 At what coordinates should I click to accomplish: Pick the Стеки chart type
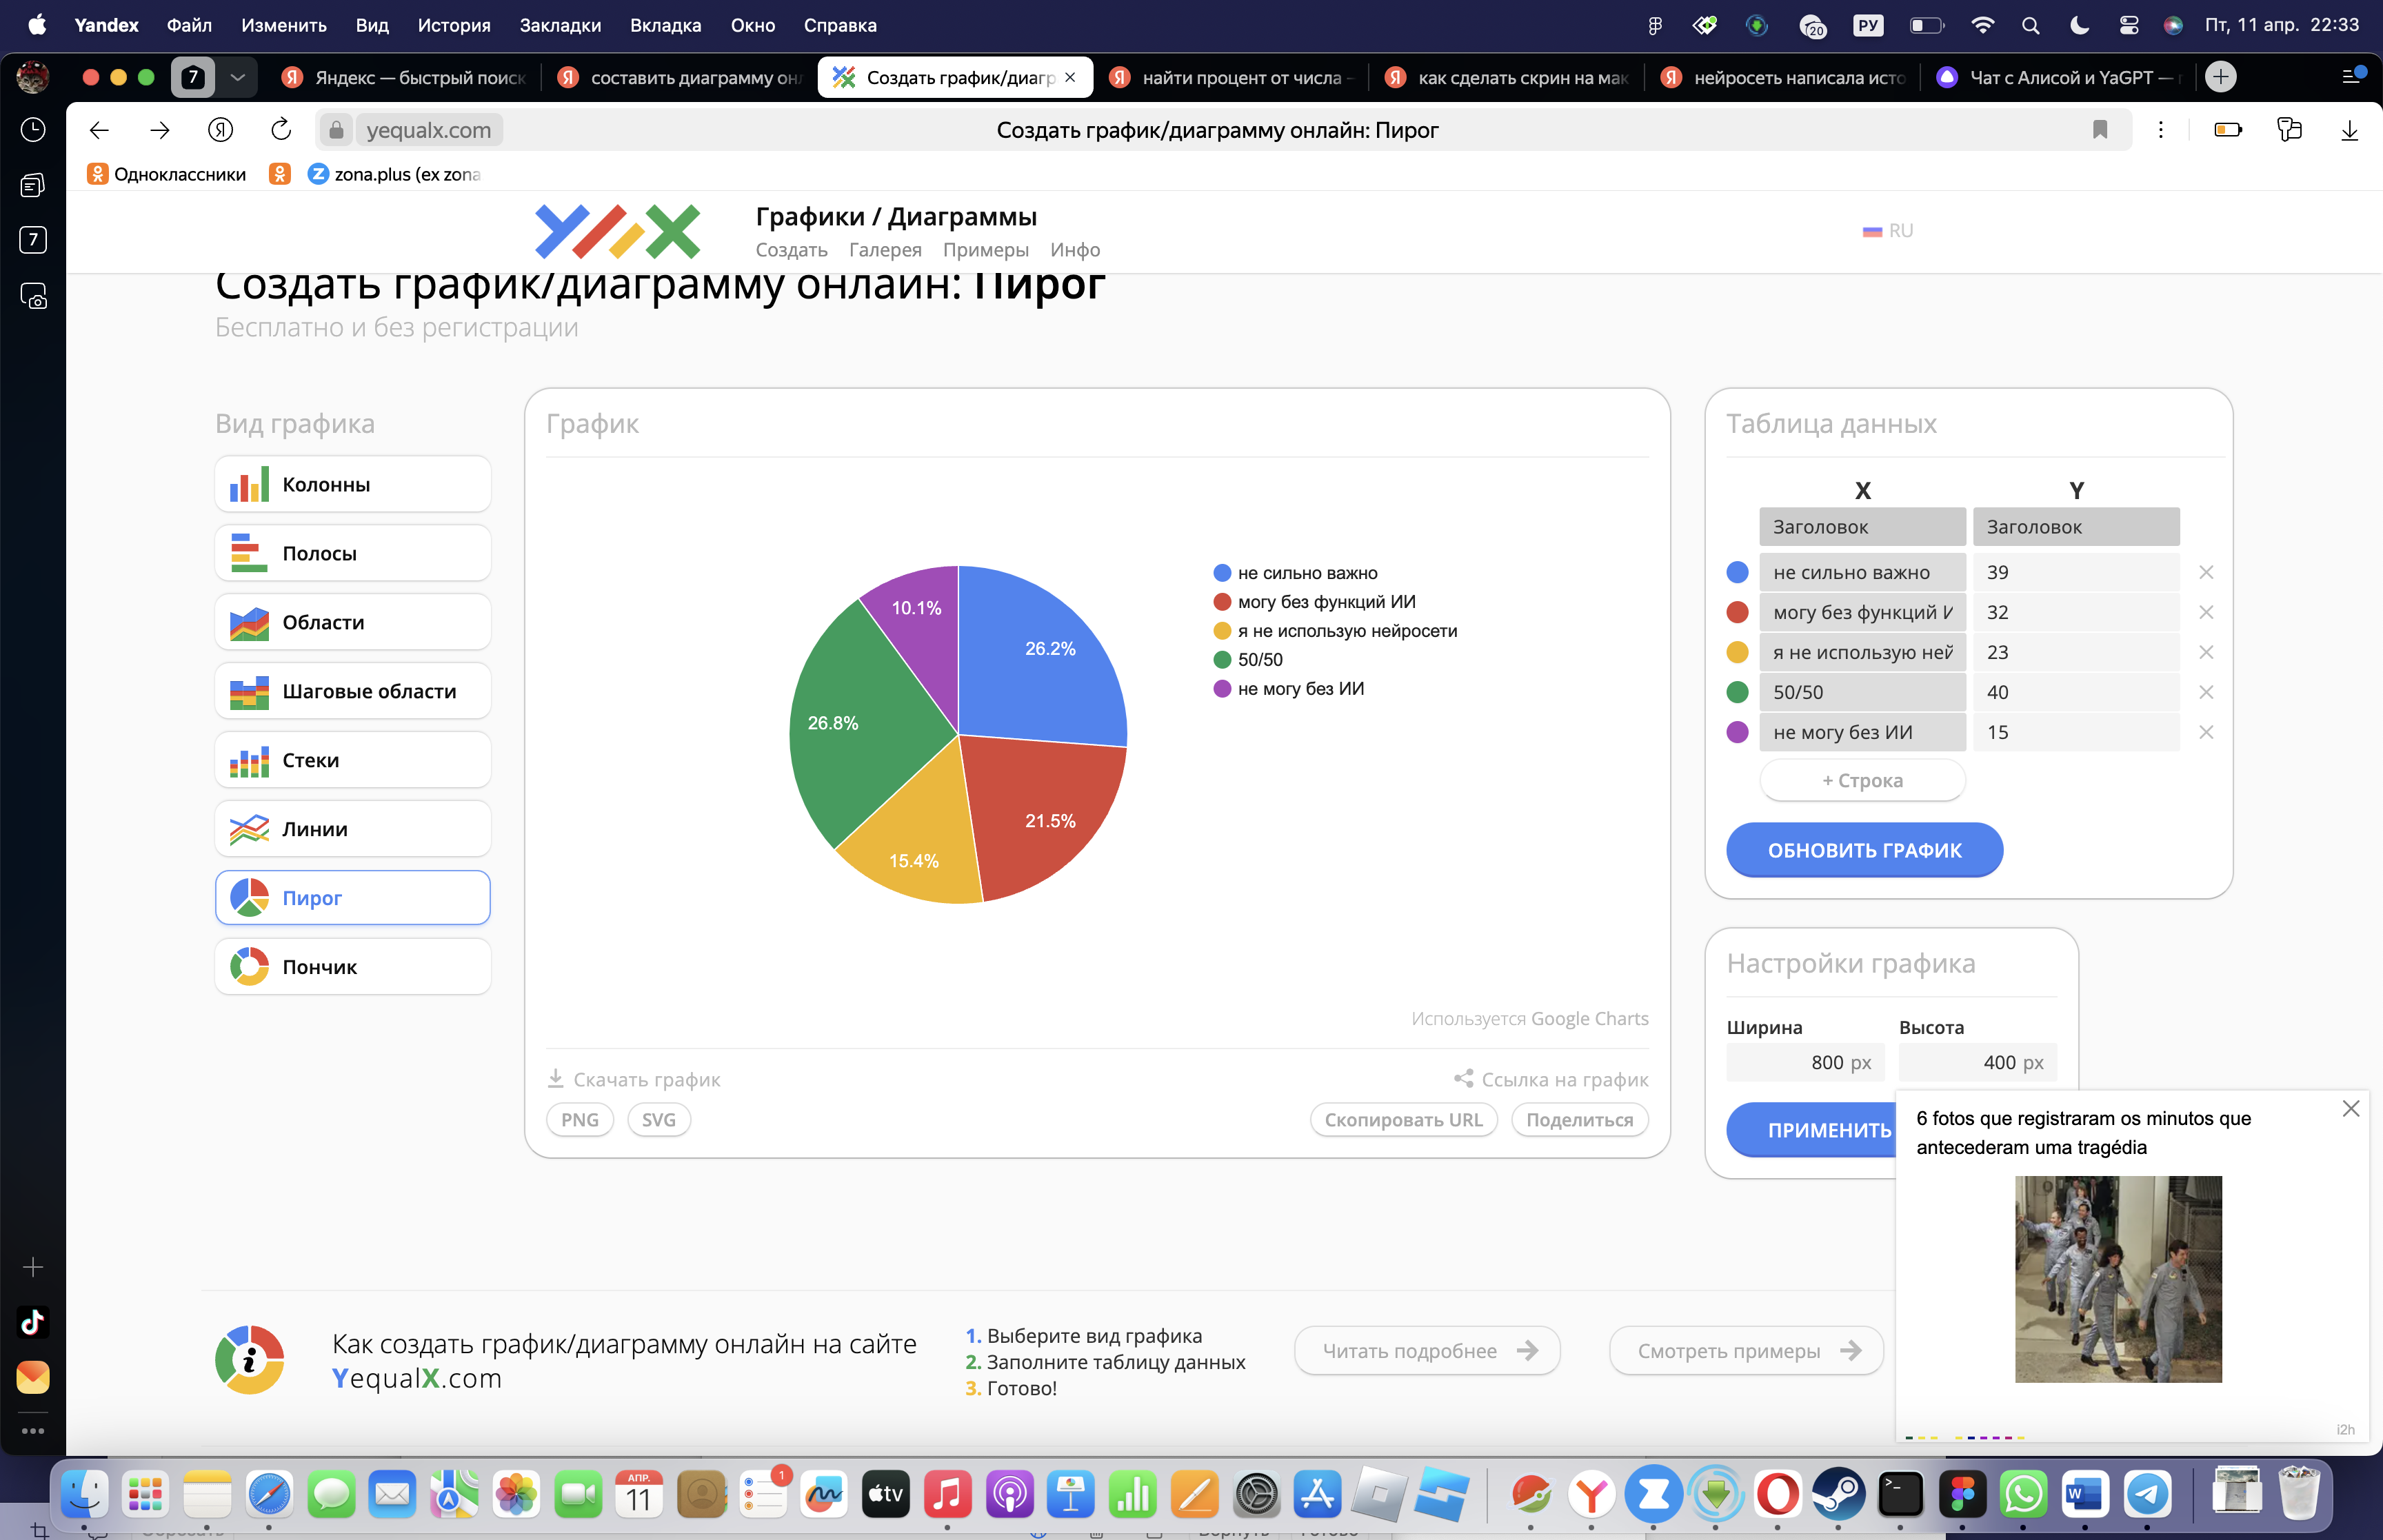[x=352, y=761]
